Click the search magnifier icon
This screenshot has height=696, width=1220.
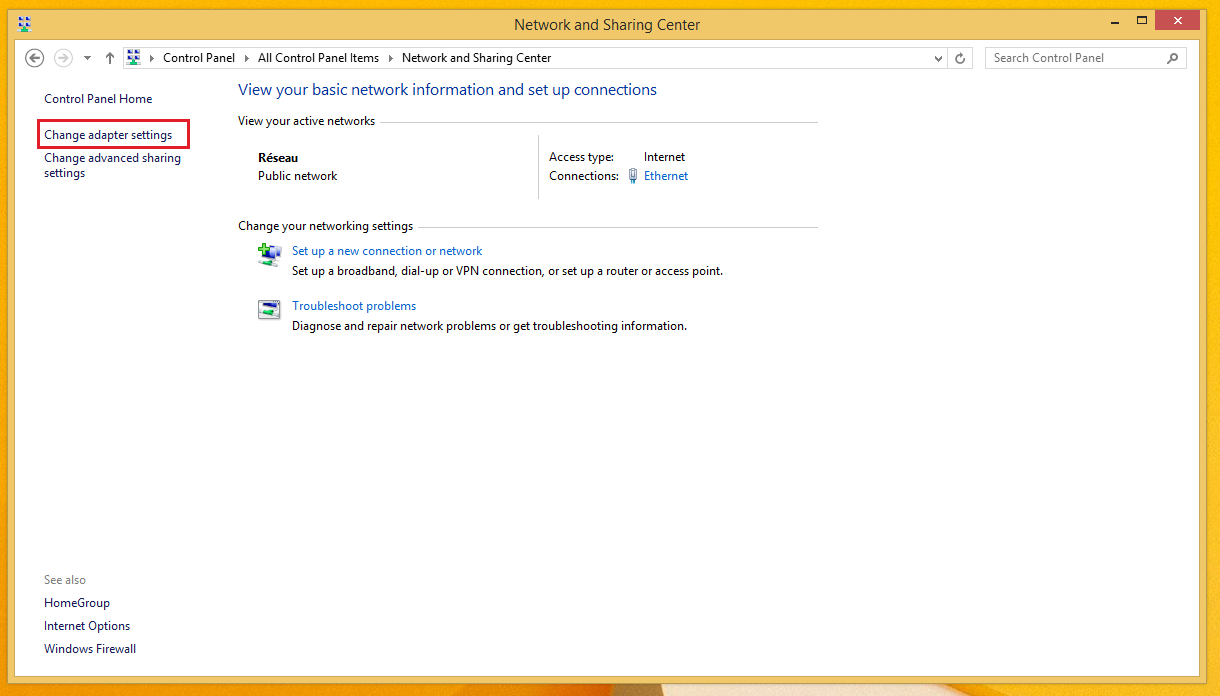click(1173, 58)
